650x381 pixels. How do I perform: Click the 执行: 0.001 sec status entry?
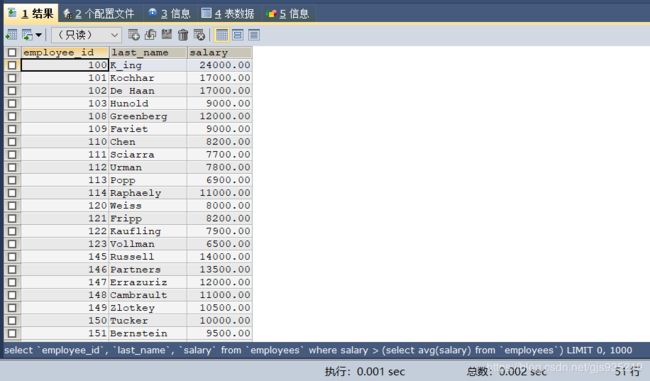coord(365,371)
